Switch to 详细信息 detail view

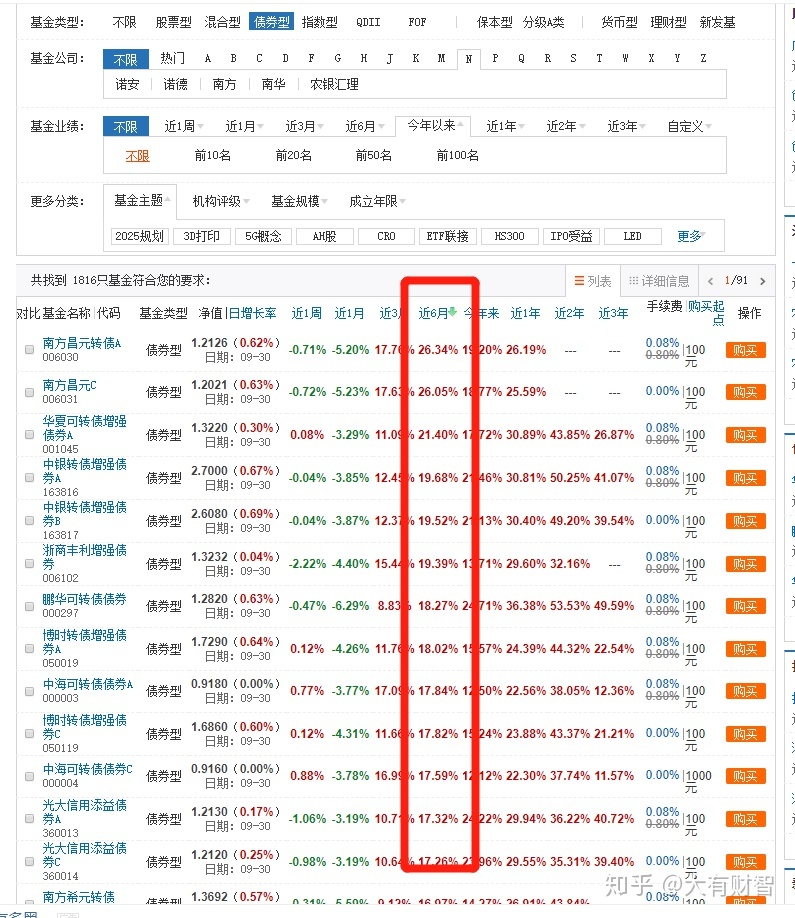click(x=659, y=281)
